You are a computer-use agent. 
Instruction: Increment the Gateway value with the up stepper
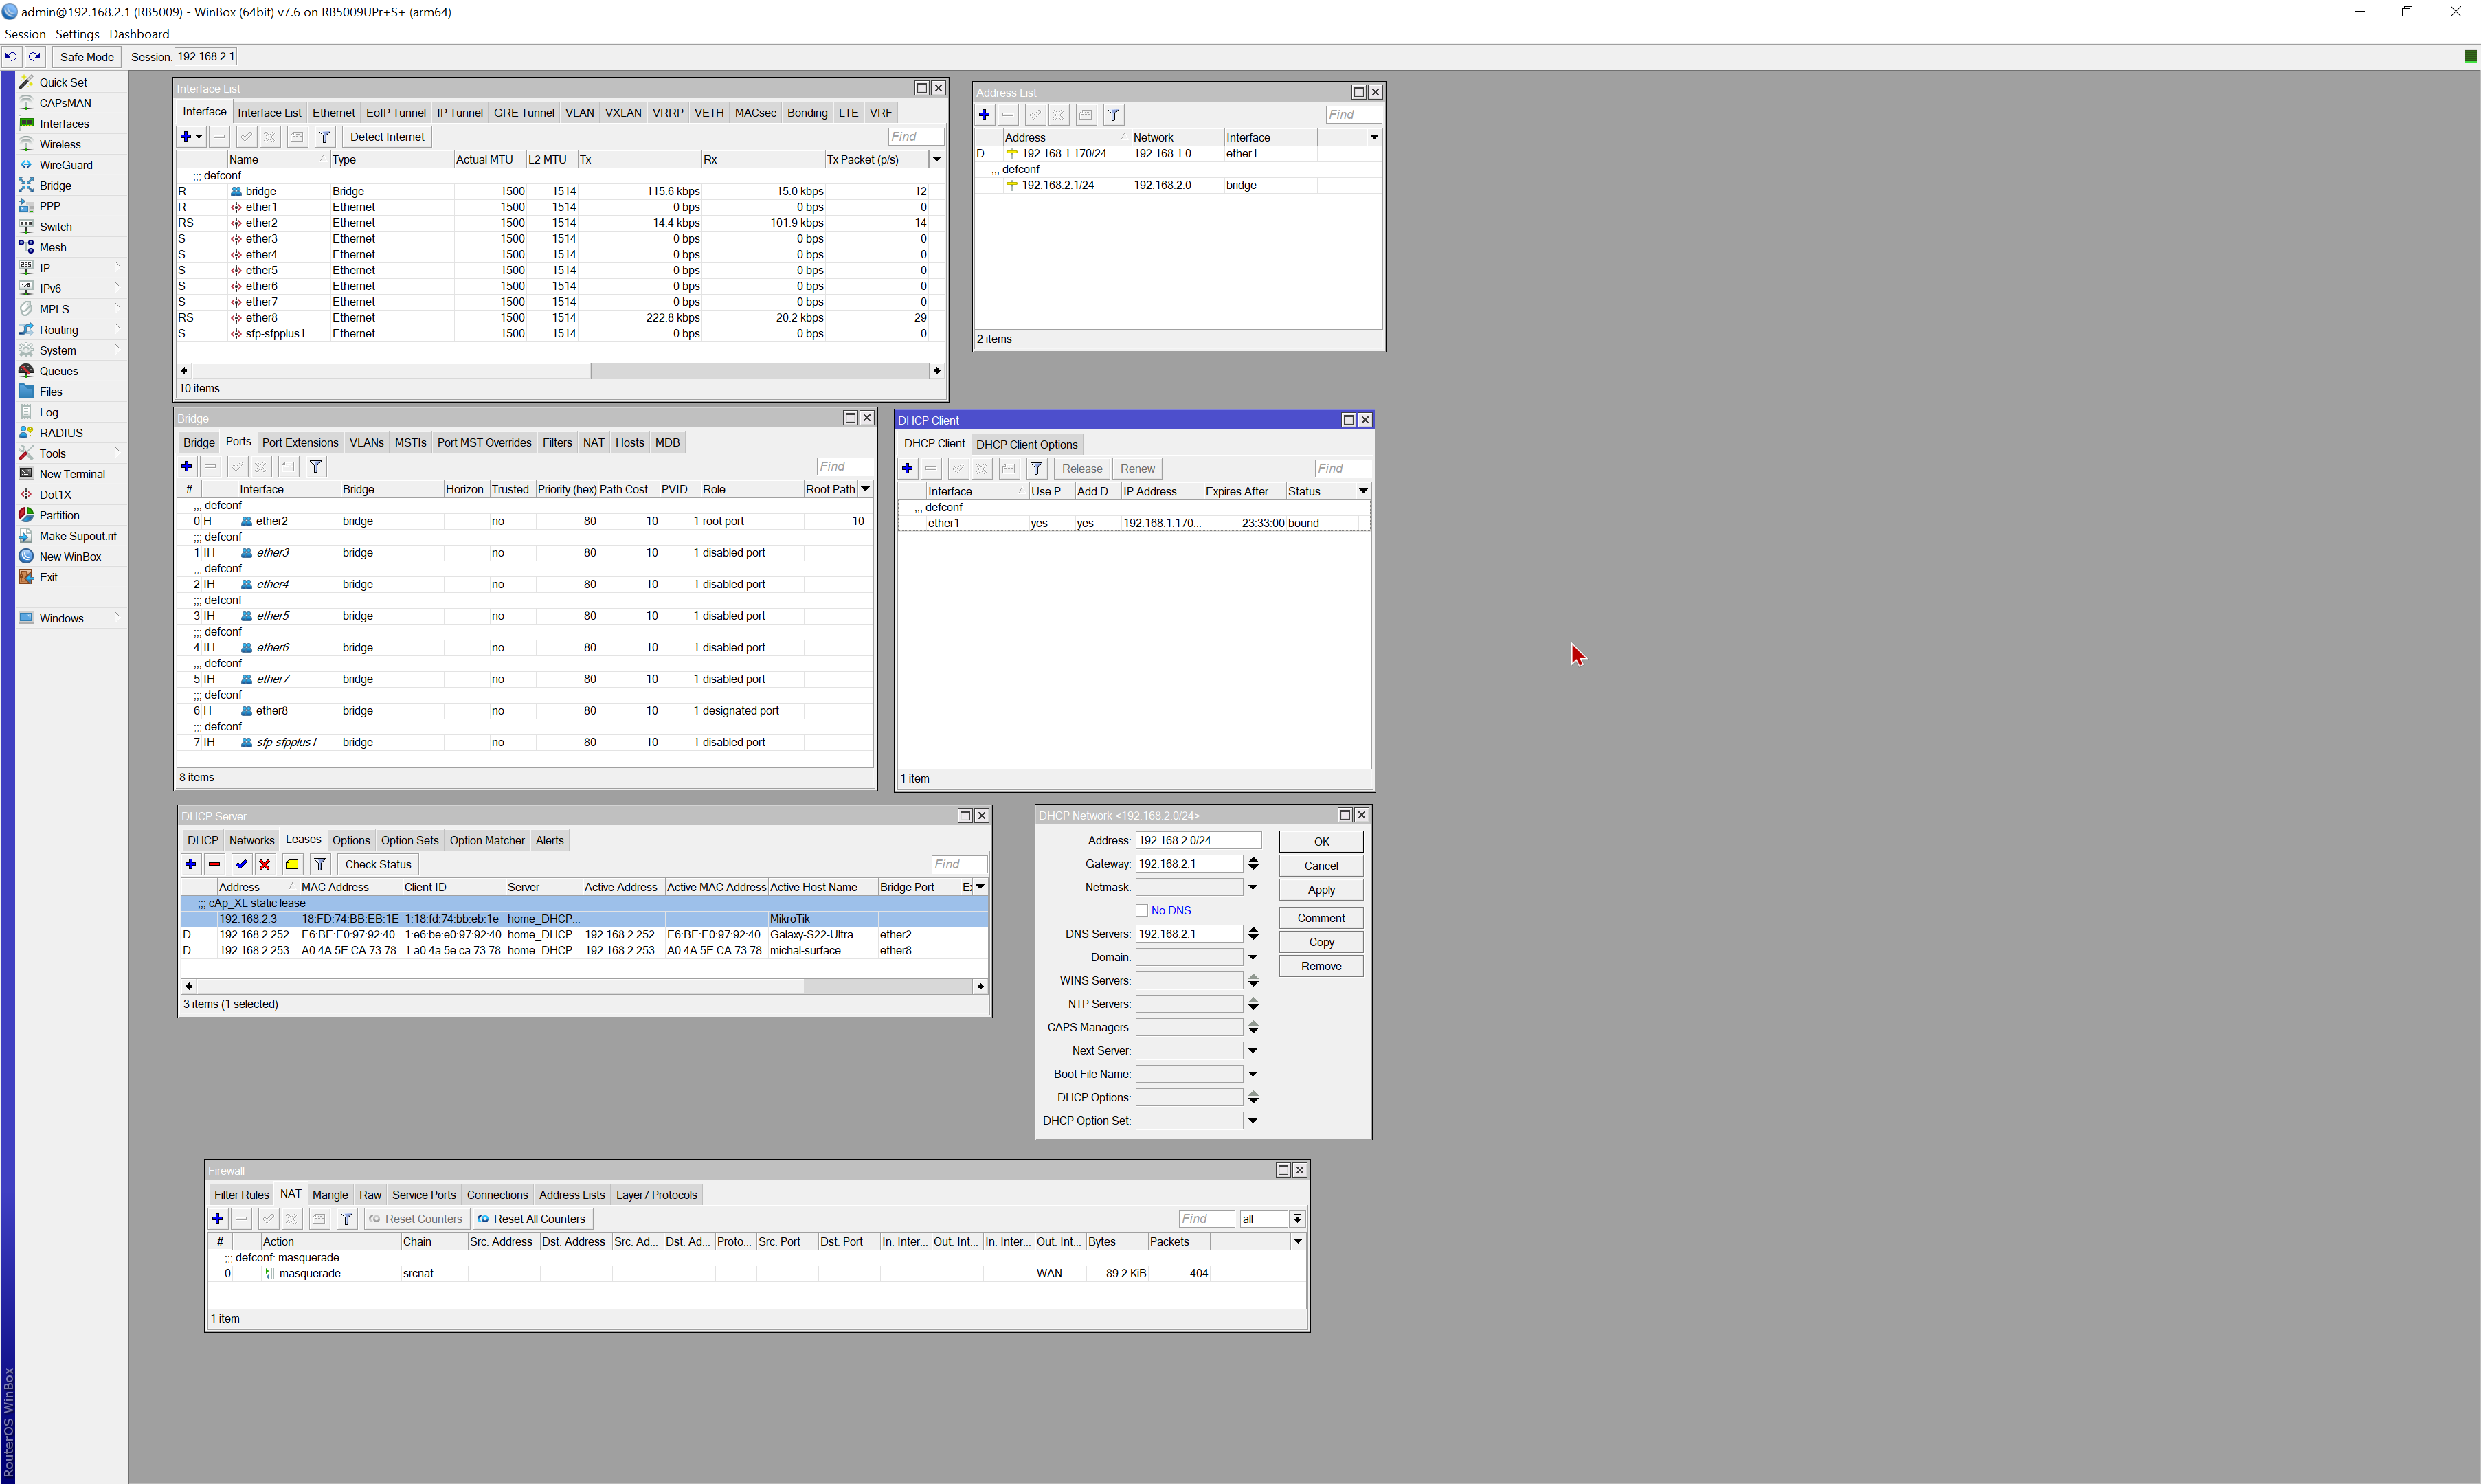1253,859
